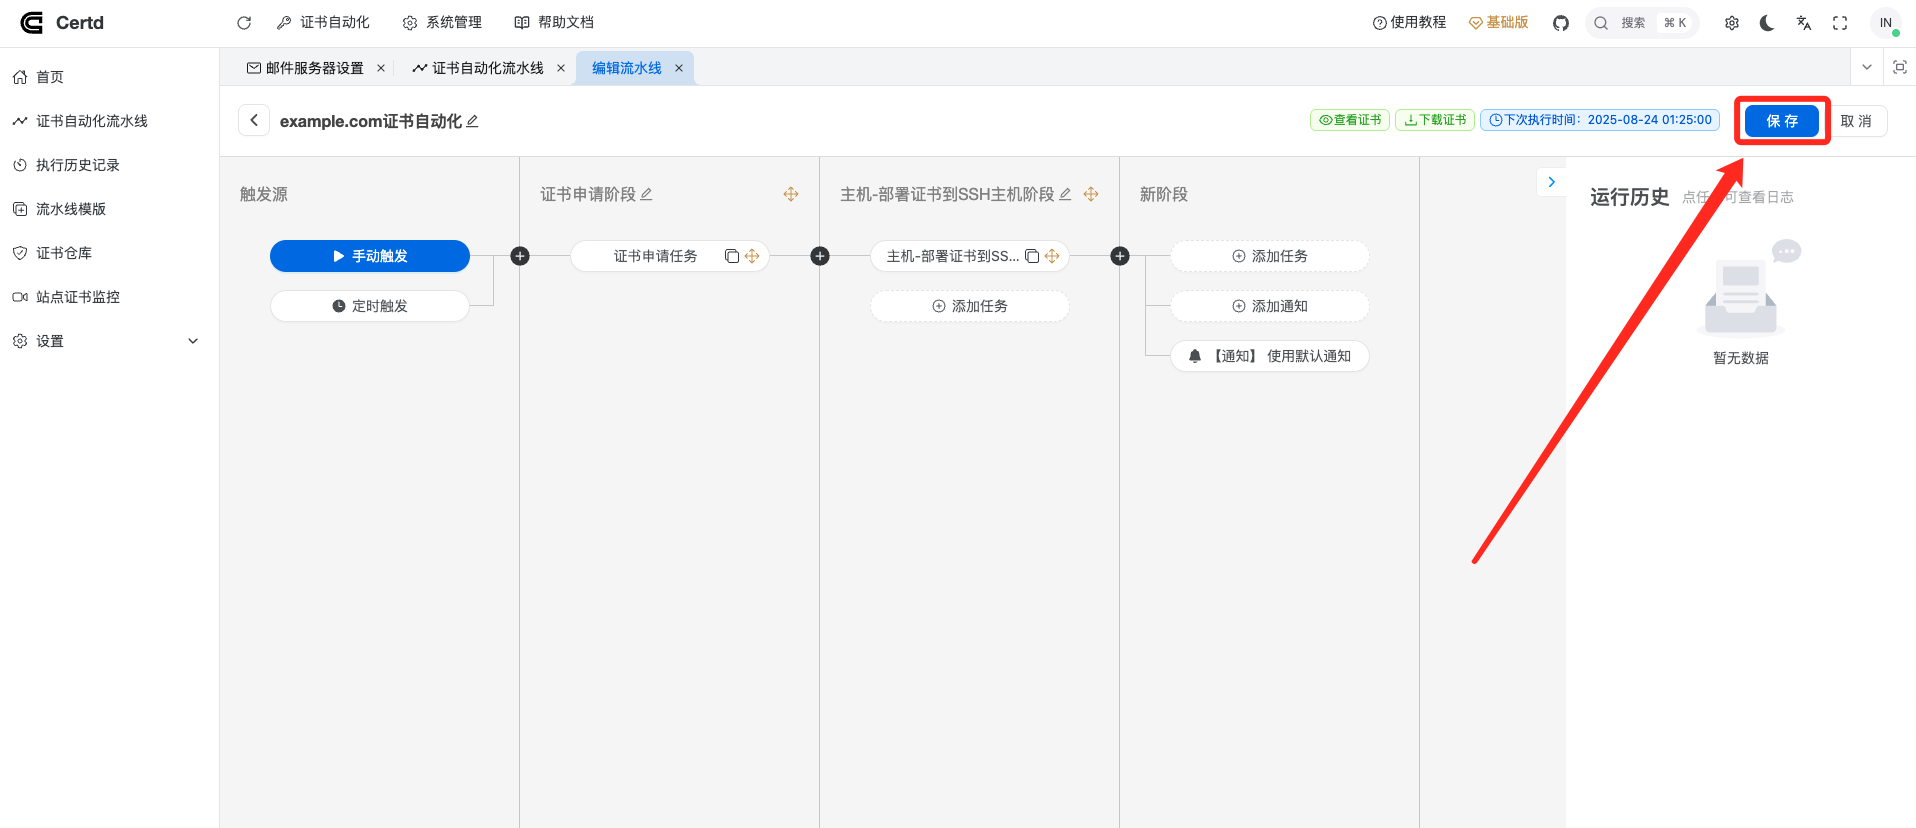The image size is (1916, 828).
Task: Add stage plus before 证书申请任务
Action: click(520, 256)
